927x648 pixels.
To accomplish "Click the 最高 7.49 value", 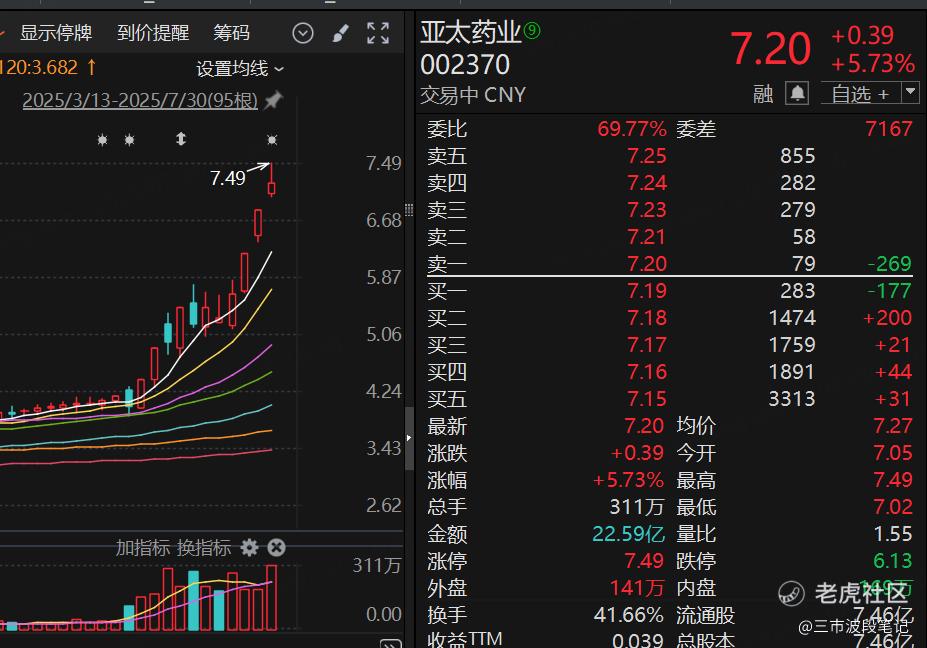I will pyautogui.click(x=893, y=480).
